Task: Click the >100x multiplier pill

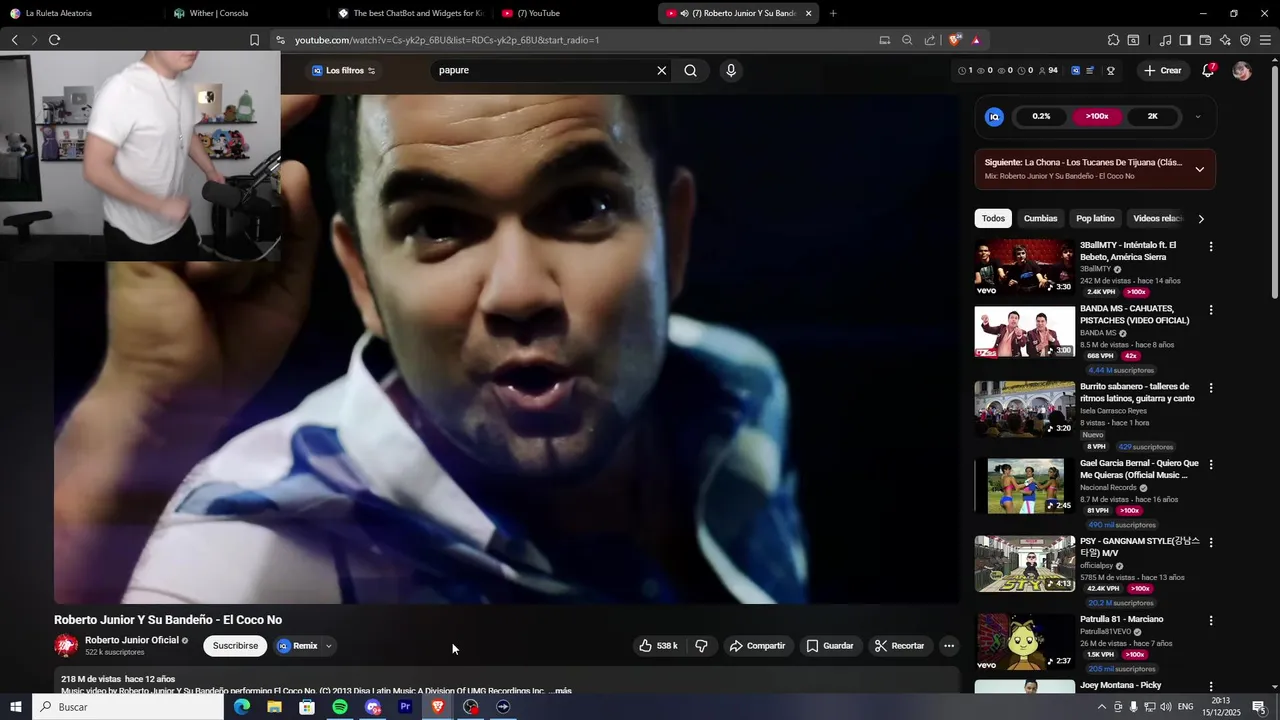Action: click(x=1097, y=116)
